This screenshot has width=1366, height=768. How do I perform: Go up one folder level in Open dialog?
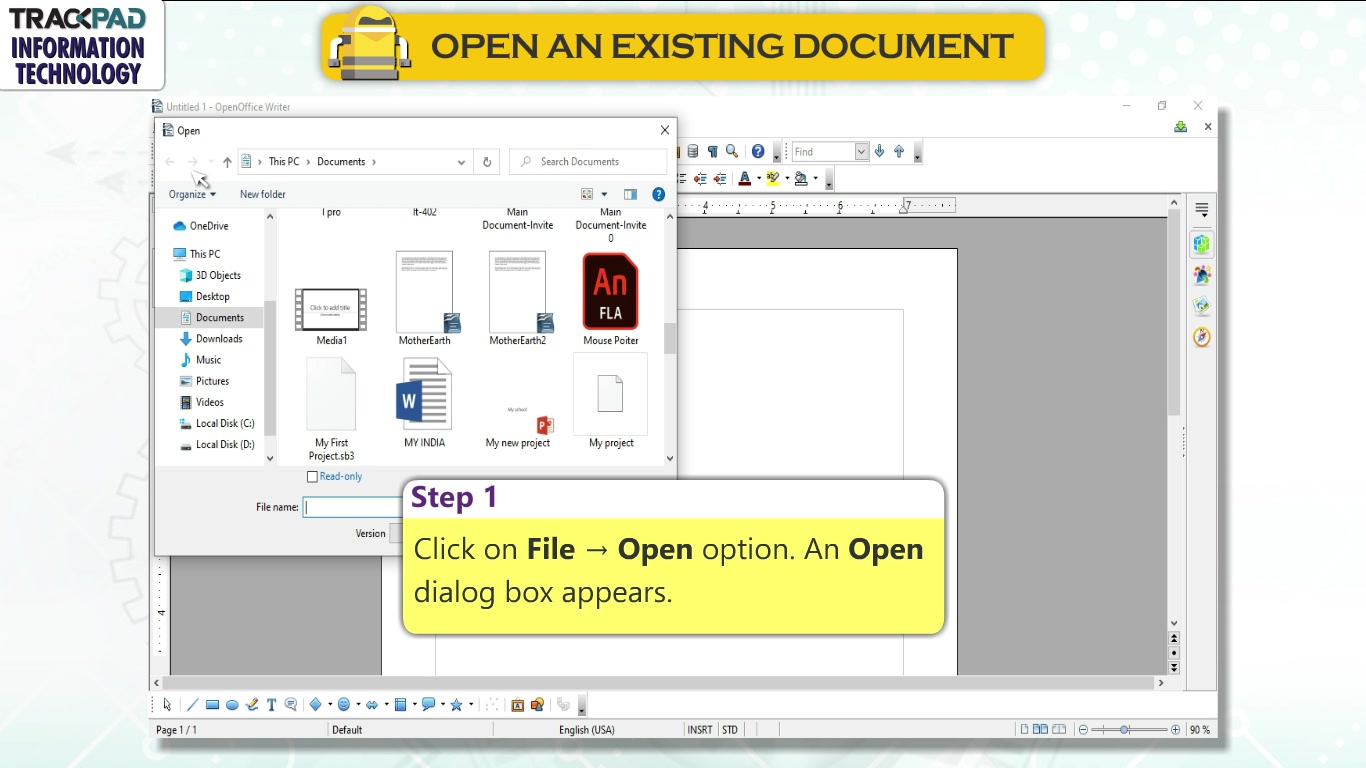(227, 162)
